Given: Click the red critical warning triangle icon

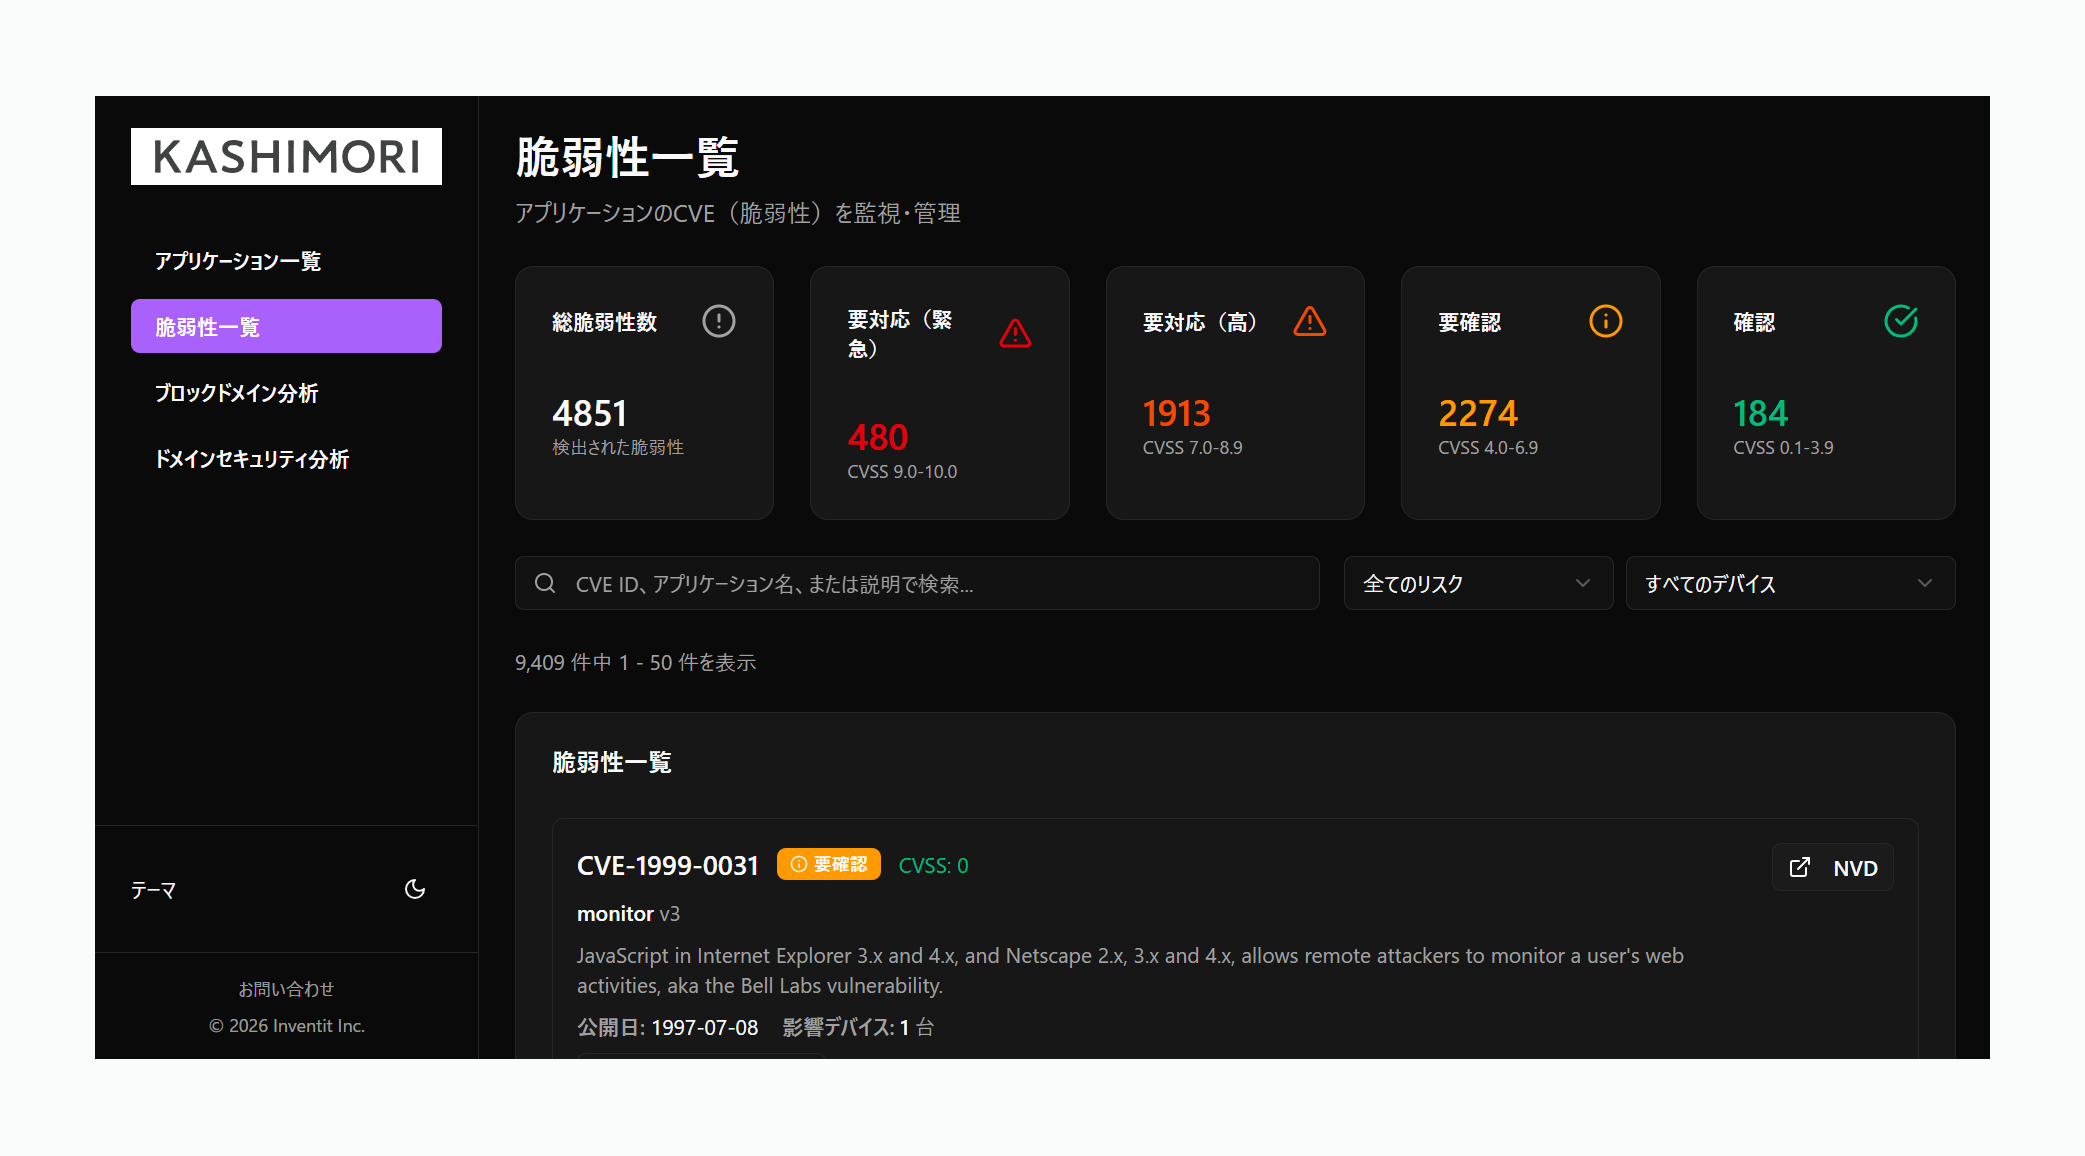Looking at the screenshot, I should pyautogui.click(x=1014, y=333).
